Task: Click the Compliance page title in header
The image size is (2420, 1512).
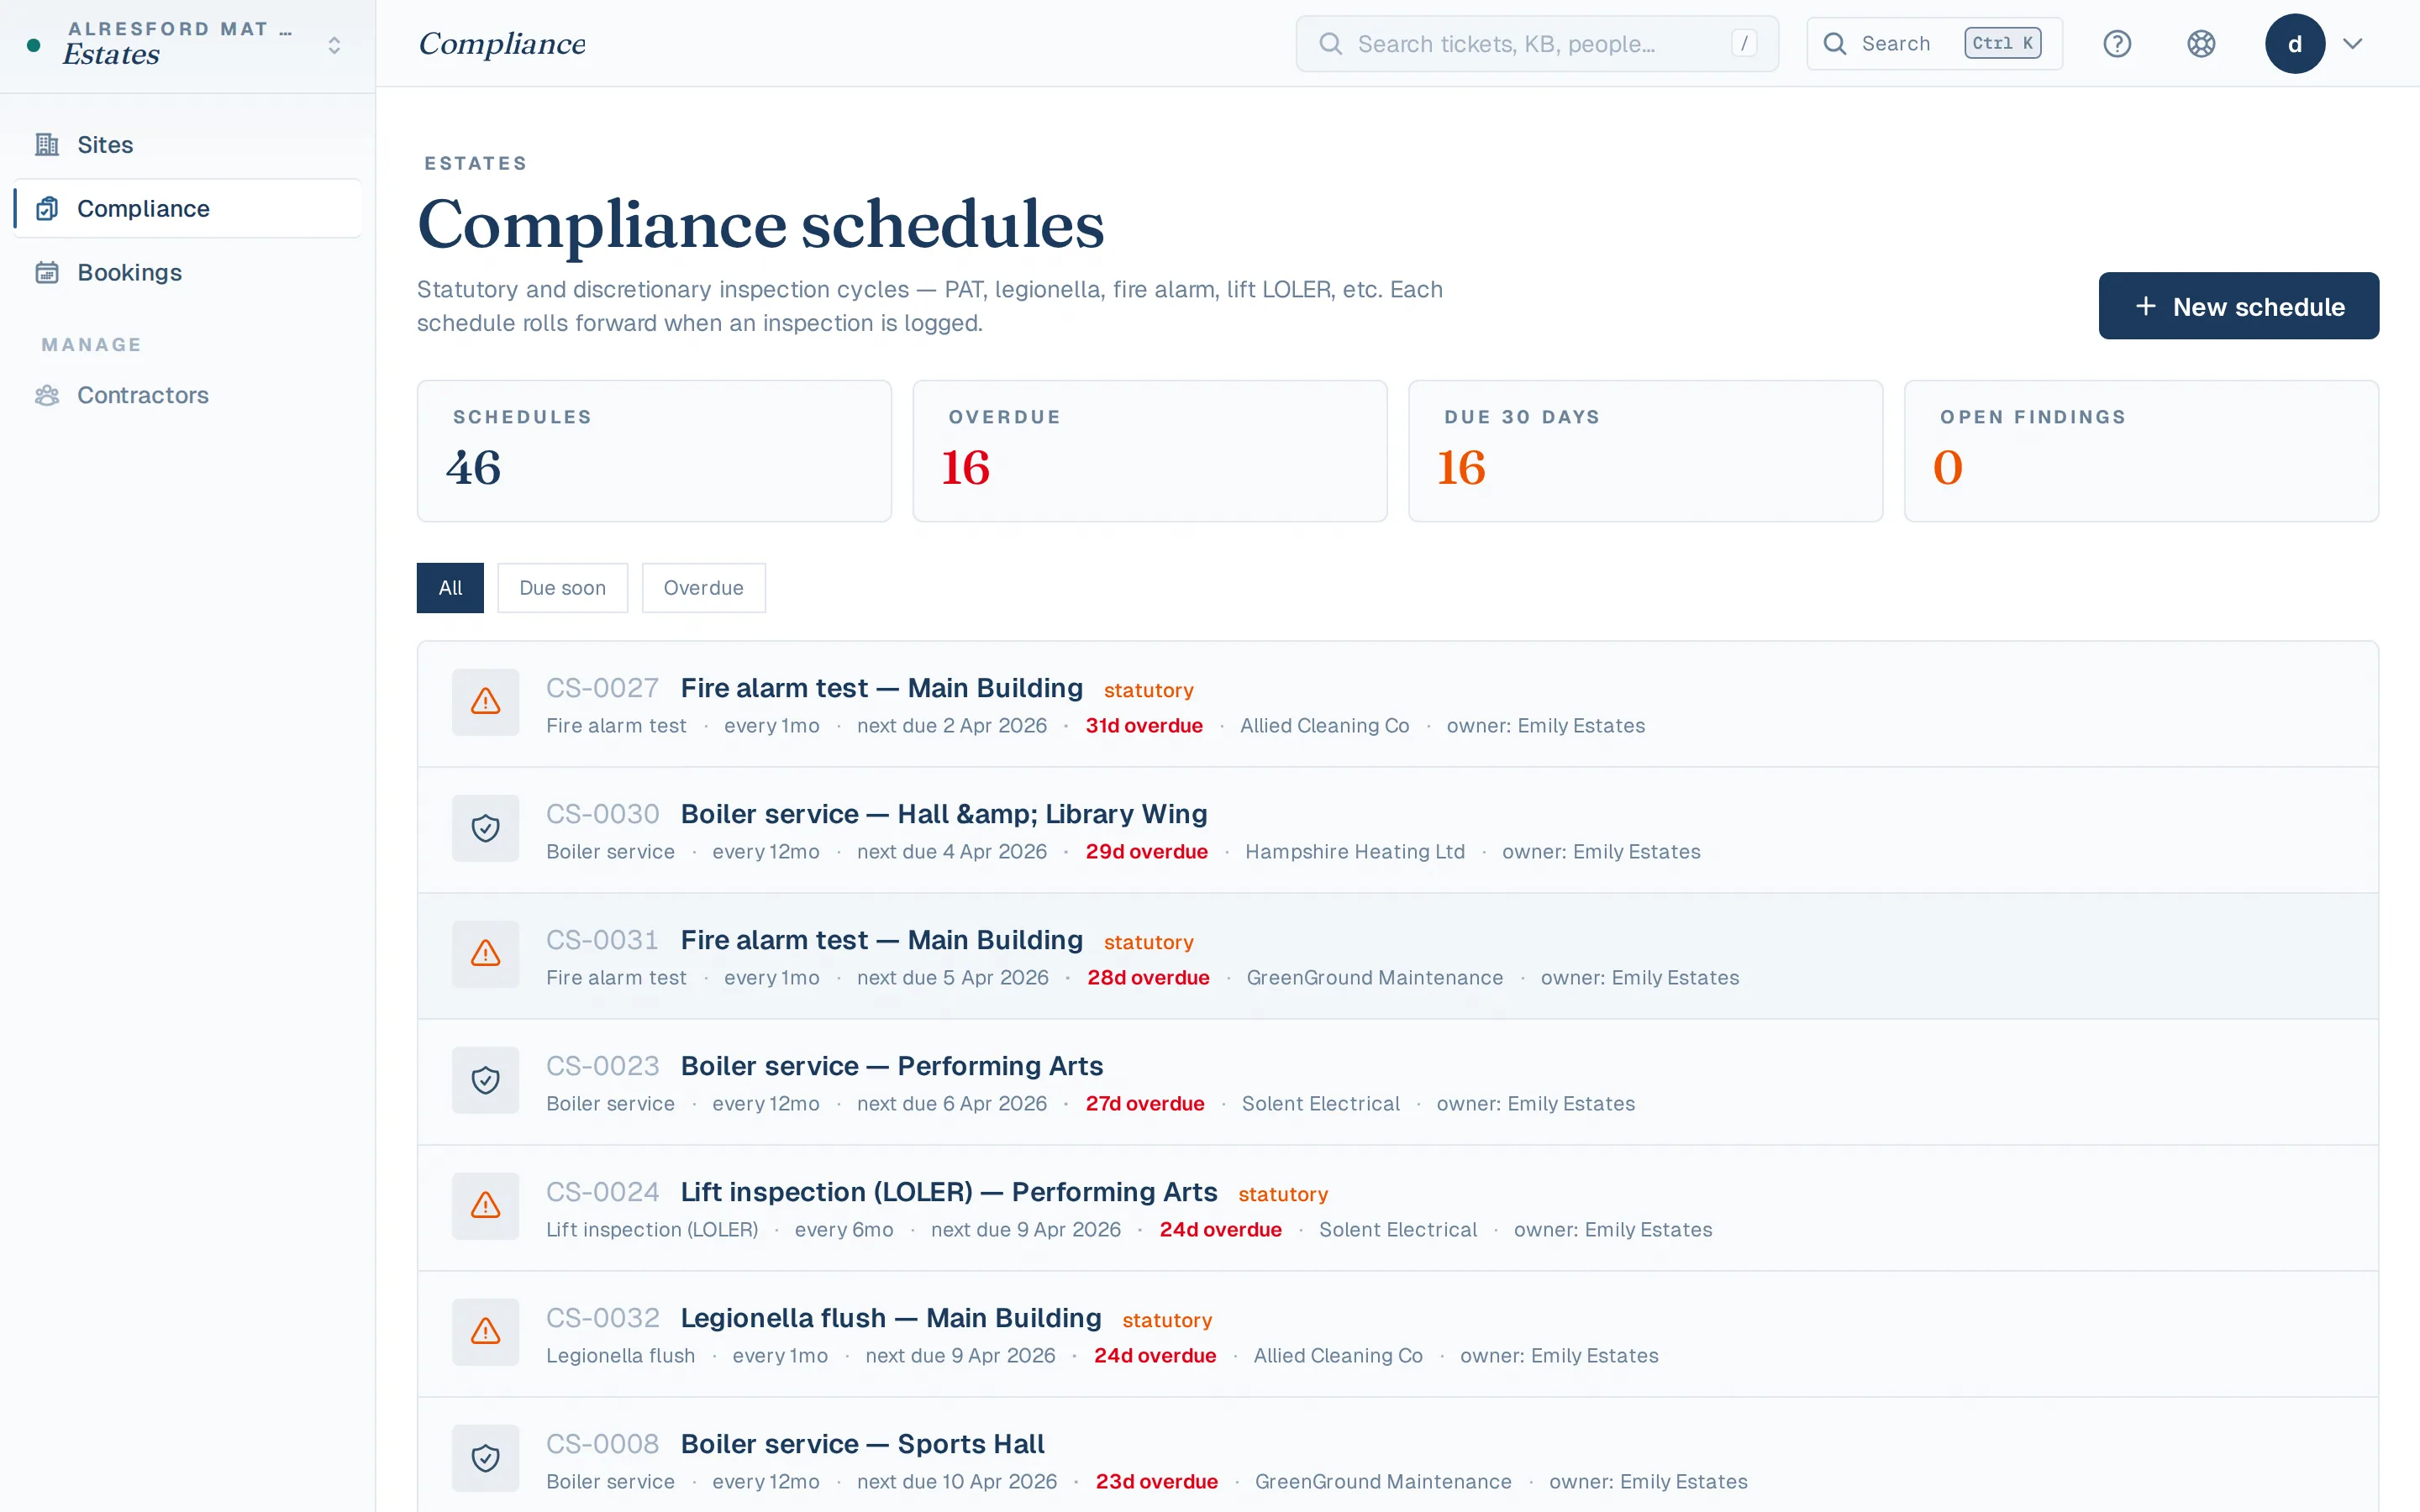Action: pyautogui.click(x=502, y=44)
